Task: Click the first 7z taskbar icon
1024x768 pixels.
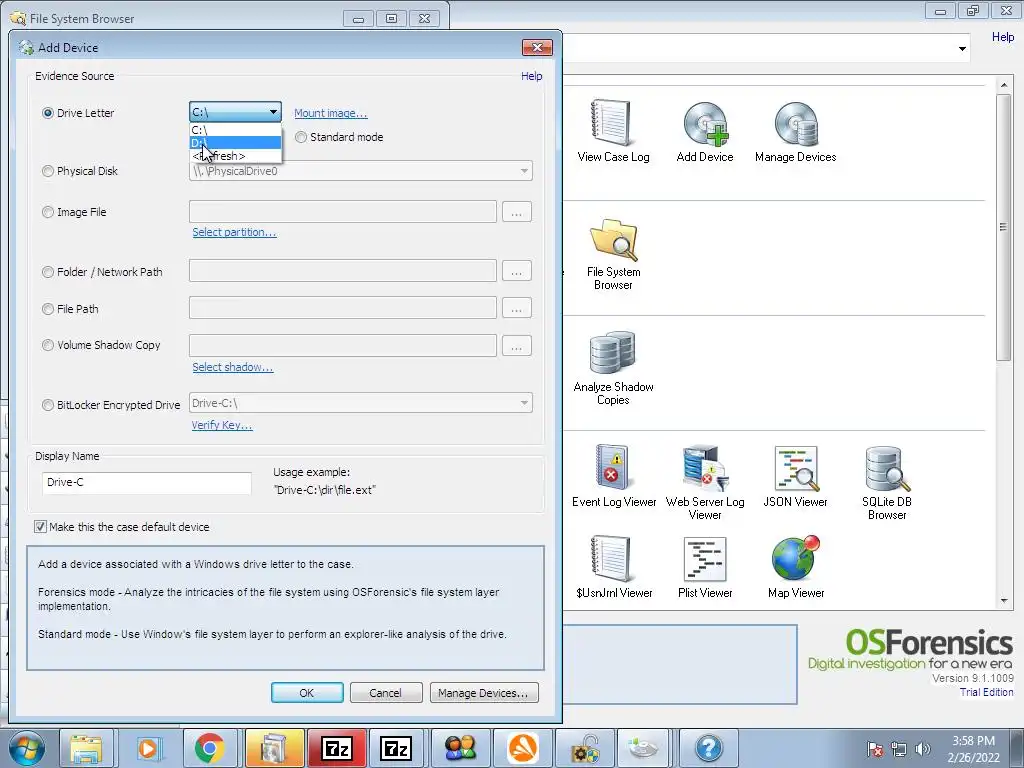Action: coord(337,748)
